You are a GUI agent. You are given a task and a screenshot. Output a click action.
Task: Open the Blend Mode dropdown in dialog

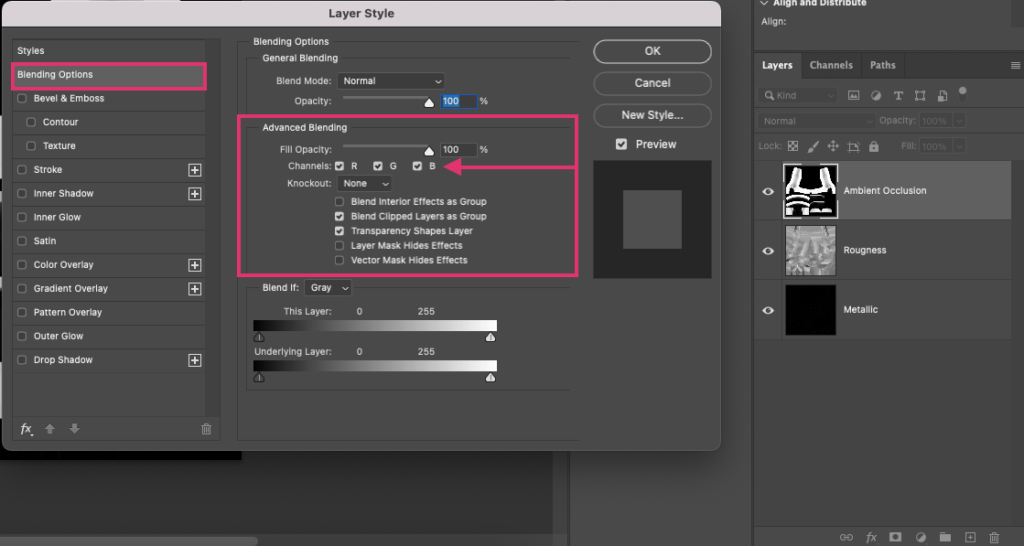click(391, 81)
